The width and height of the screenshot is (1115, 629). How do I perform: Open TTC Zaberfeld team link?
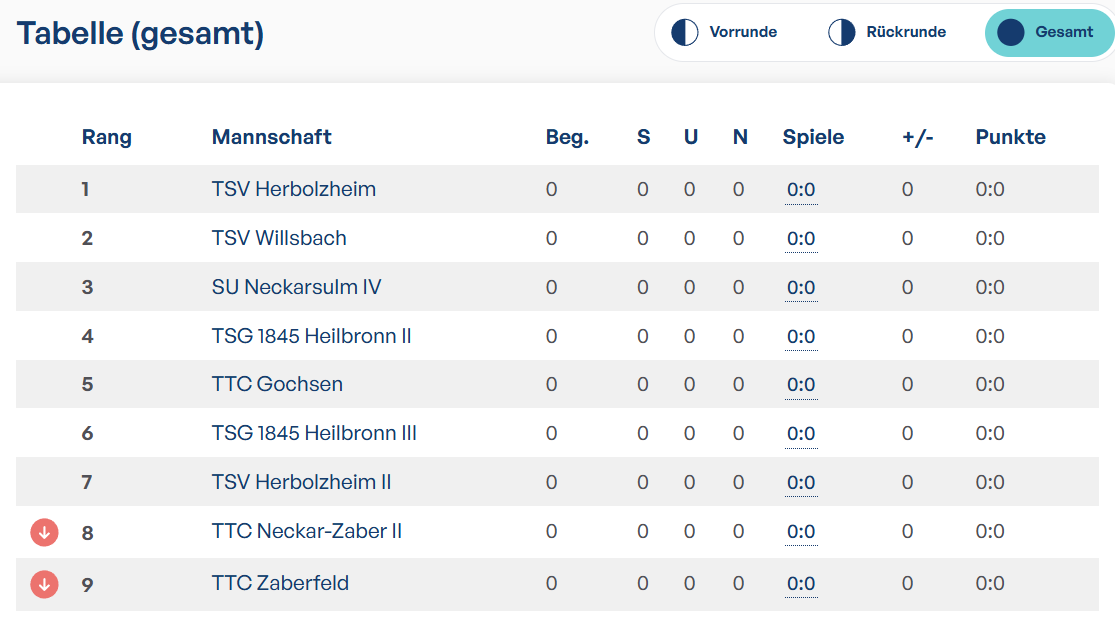click(280, 583)
